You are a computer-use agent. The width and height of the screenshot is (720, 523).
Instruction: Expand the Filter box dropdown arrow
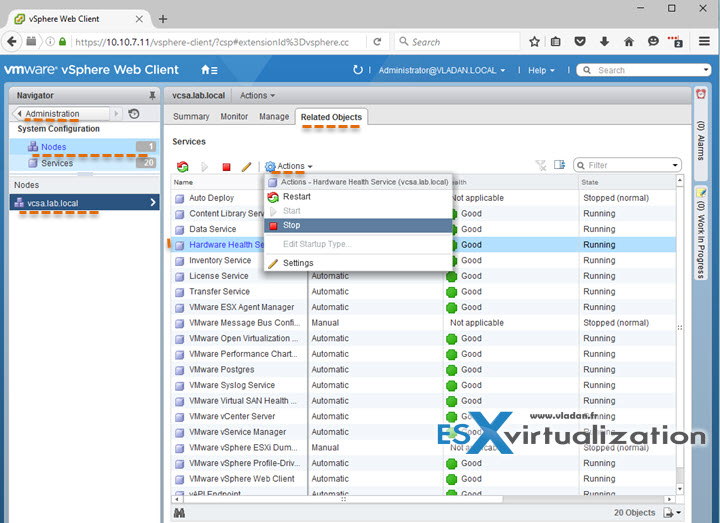click(675, 165)
